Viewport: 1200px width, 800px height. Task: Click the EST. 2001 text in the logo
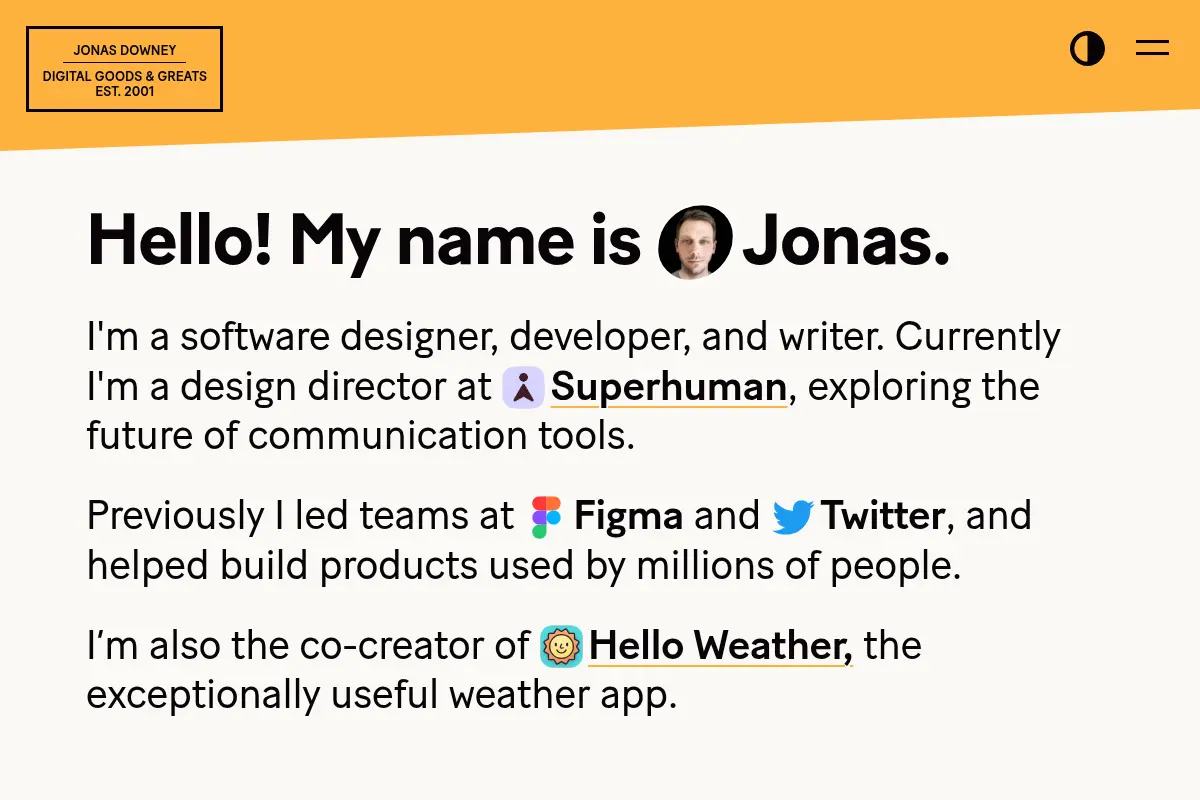click(x=124, y=91)
